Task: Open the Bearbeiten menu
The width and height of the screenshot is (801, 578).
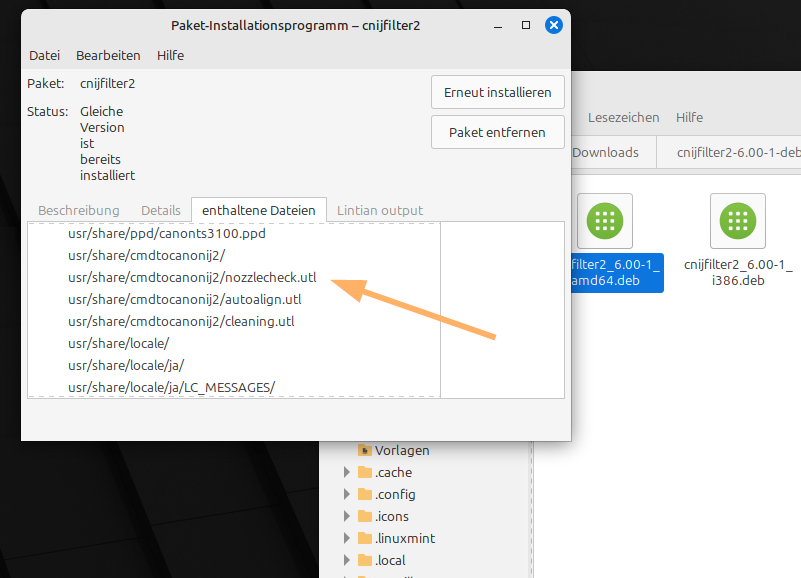Action: click(x=108, y=55)
